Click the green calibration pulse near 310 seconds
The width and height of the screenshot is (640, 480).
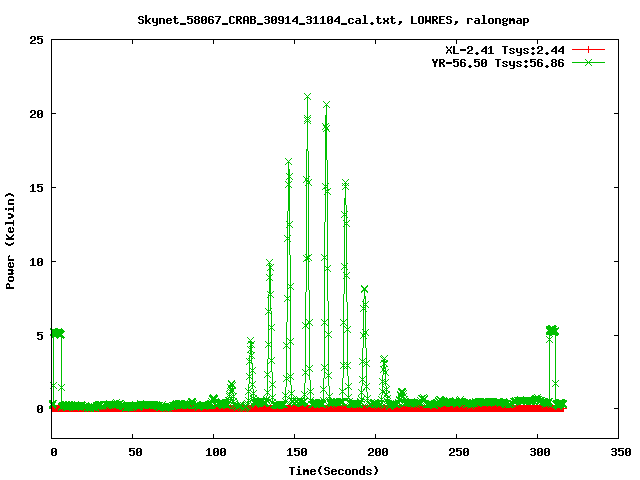tap(552, 331)
